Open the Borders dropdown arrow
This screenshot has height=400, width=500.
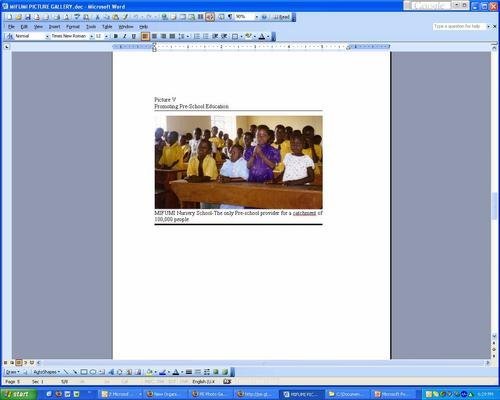(241, 36)
